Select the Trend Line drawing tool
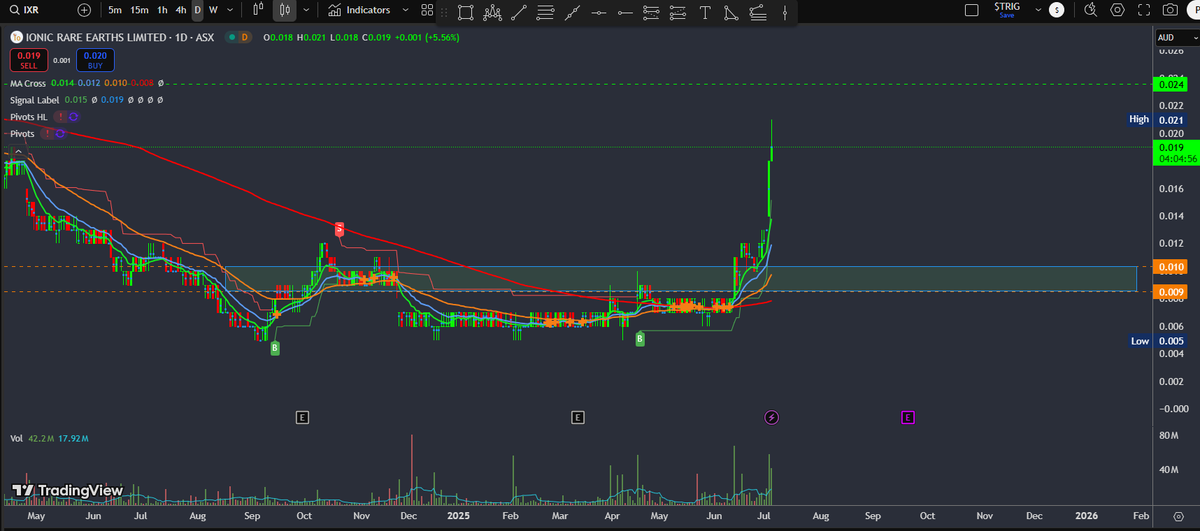 519,12
